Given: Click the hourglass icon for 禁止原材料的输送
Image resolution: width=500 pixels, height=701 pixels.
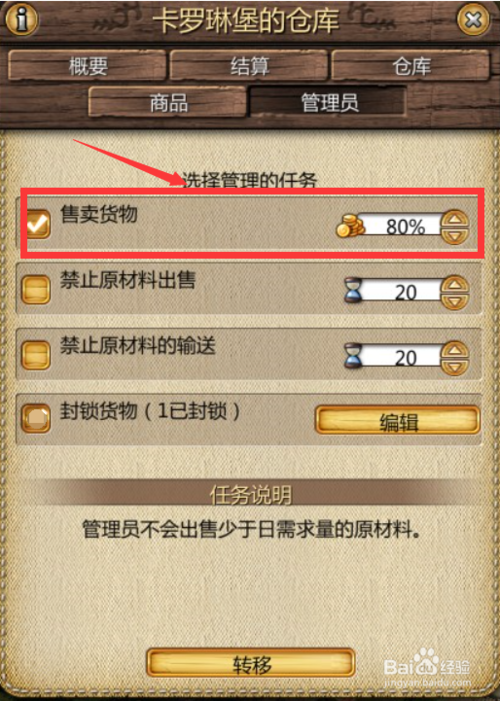Looking at the screenshot, I should pos(353,356).
